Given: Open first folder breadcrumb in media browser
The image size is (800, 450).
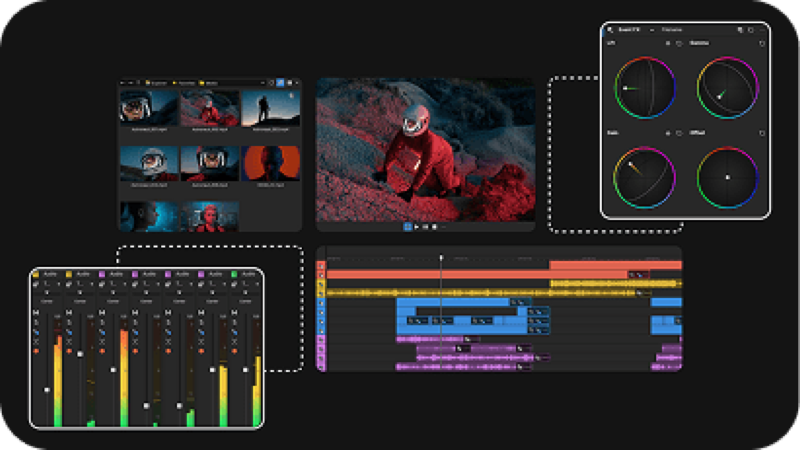Looking at the screenshot, I should click(x=156, y=83).
